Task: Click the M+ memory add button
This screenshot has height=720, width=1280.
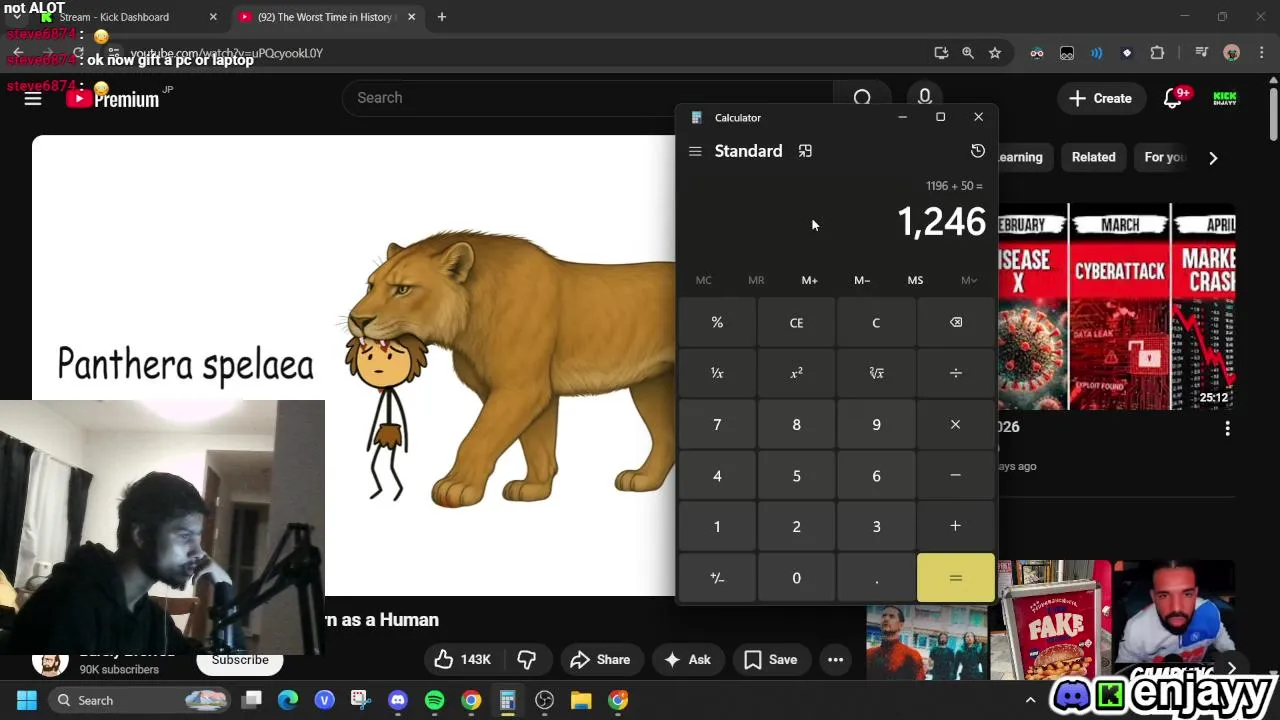Action: [x=809, y=280]
